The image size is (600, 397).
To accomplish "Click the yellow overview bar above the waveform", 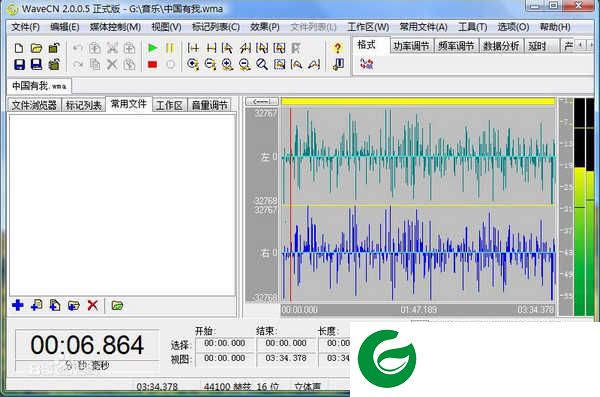I will 418,101.
